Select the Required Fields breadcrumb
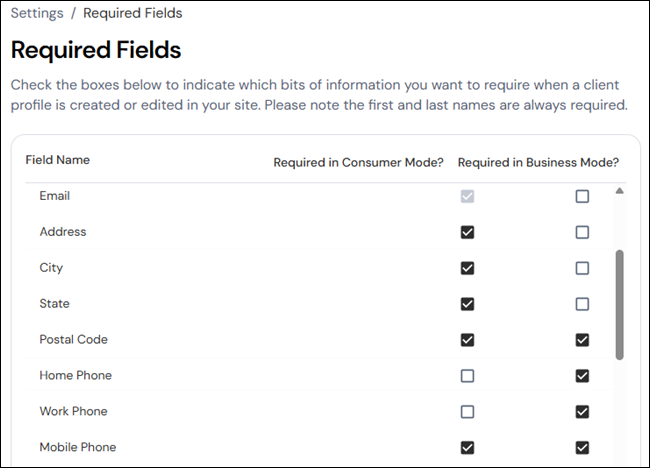This screenshot has width=650, height=468. [133, 13]
